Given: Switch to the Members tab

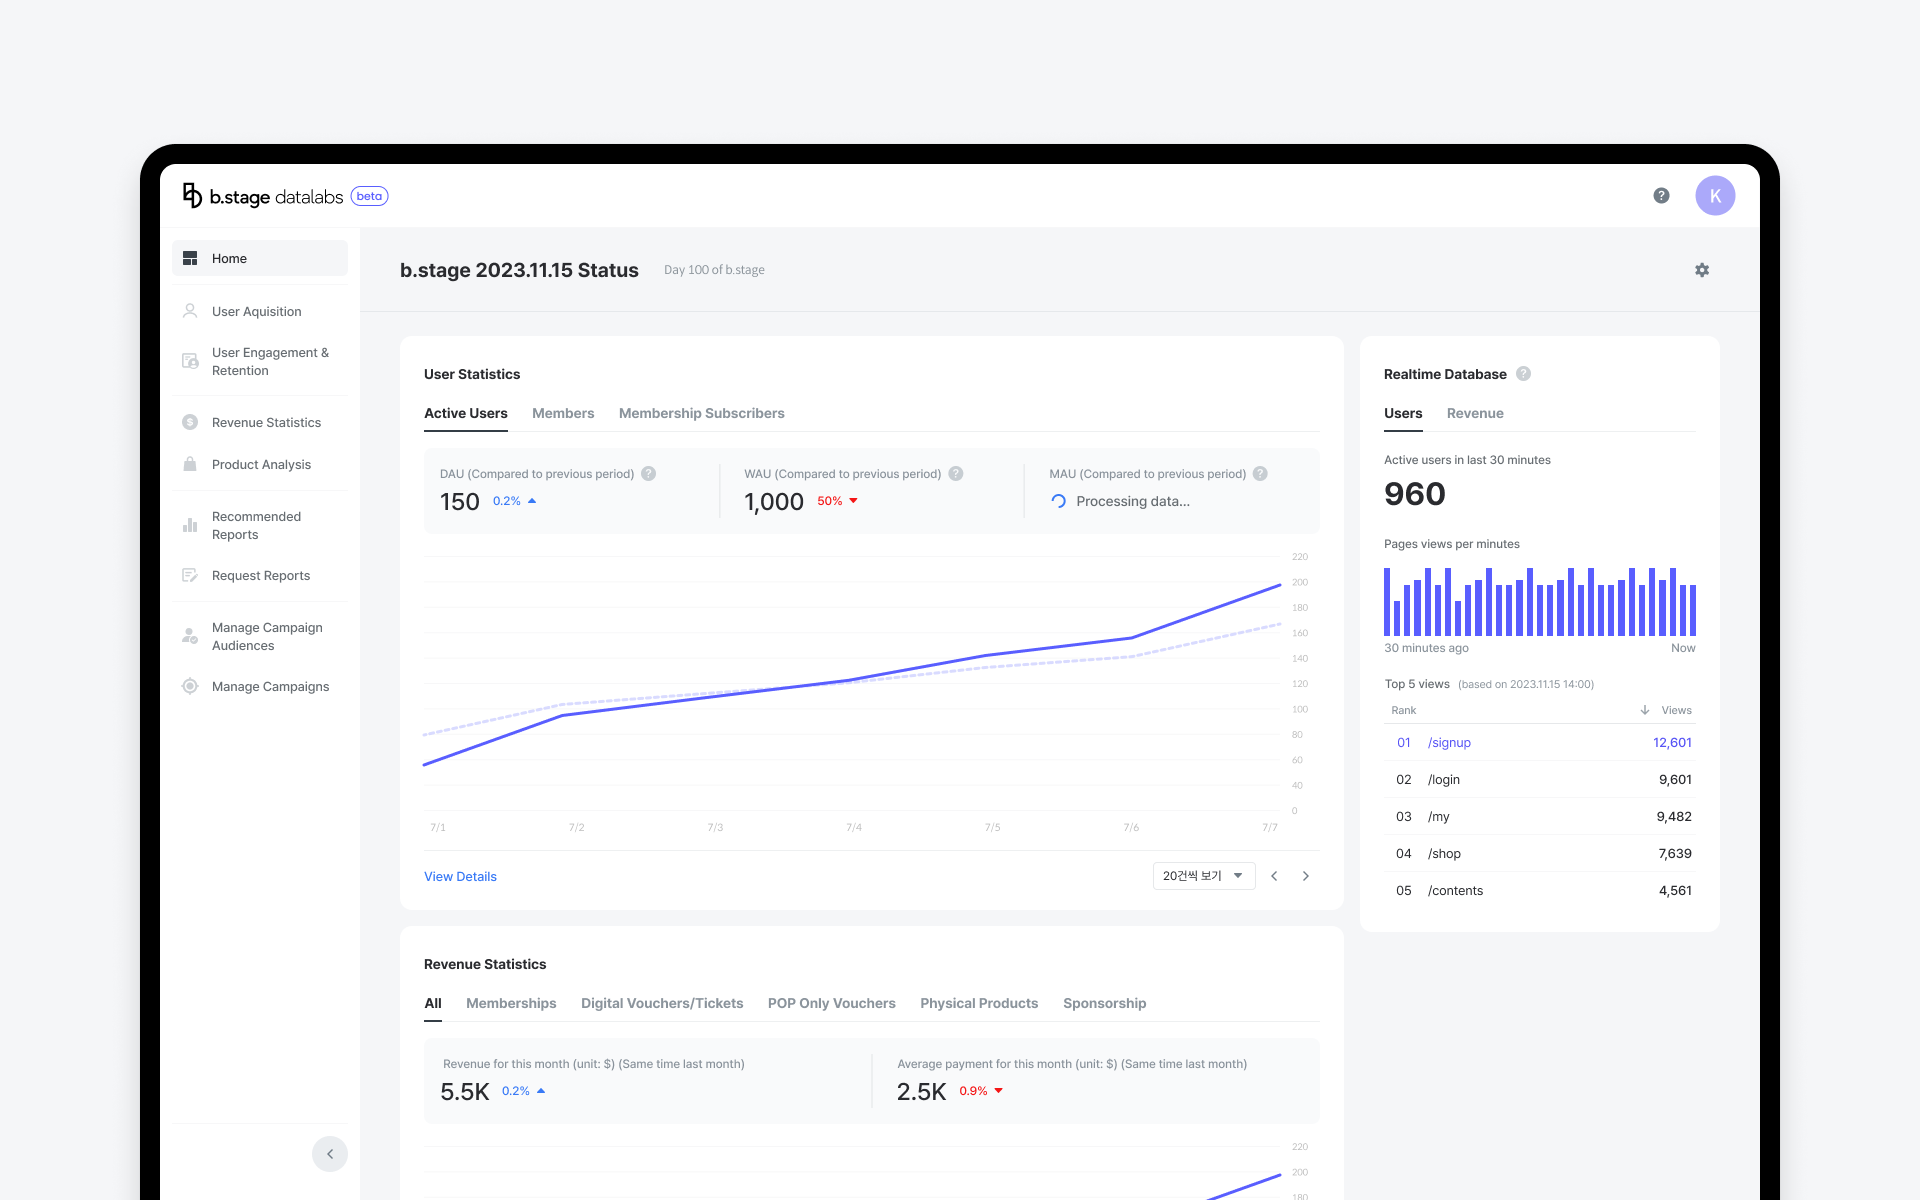Looking at the screenshot, I should tap(563, 413).
